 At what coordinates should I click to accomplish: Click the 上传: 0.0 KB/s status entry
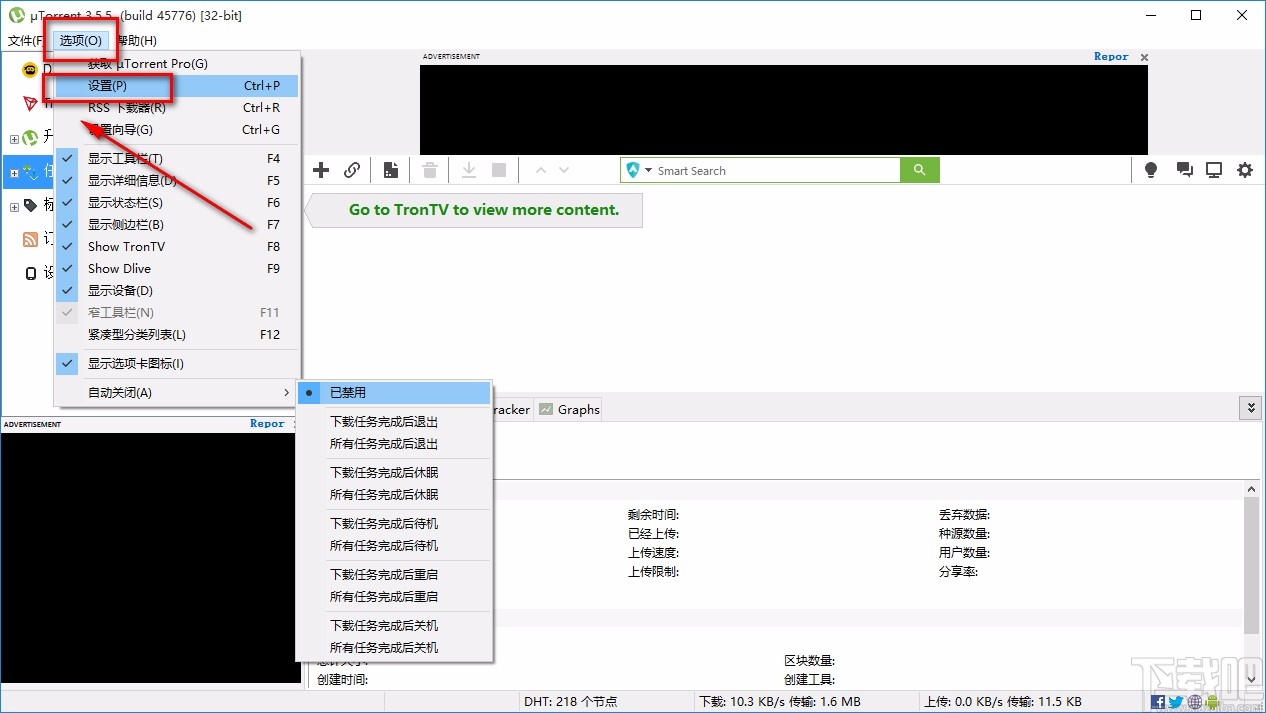tap(1003, 702)
